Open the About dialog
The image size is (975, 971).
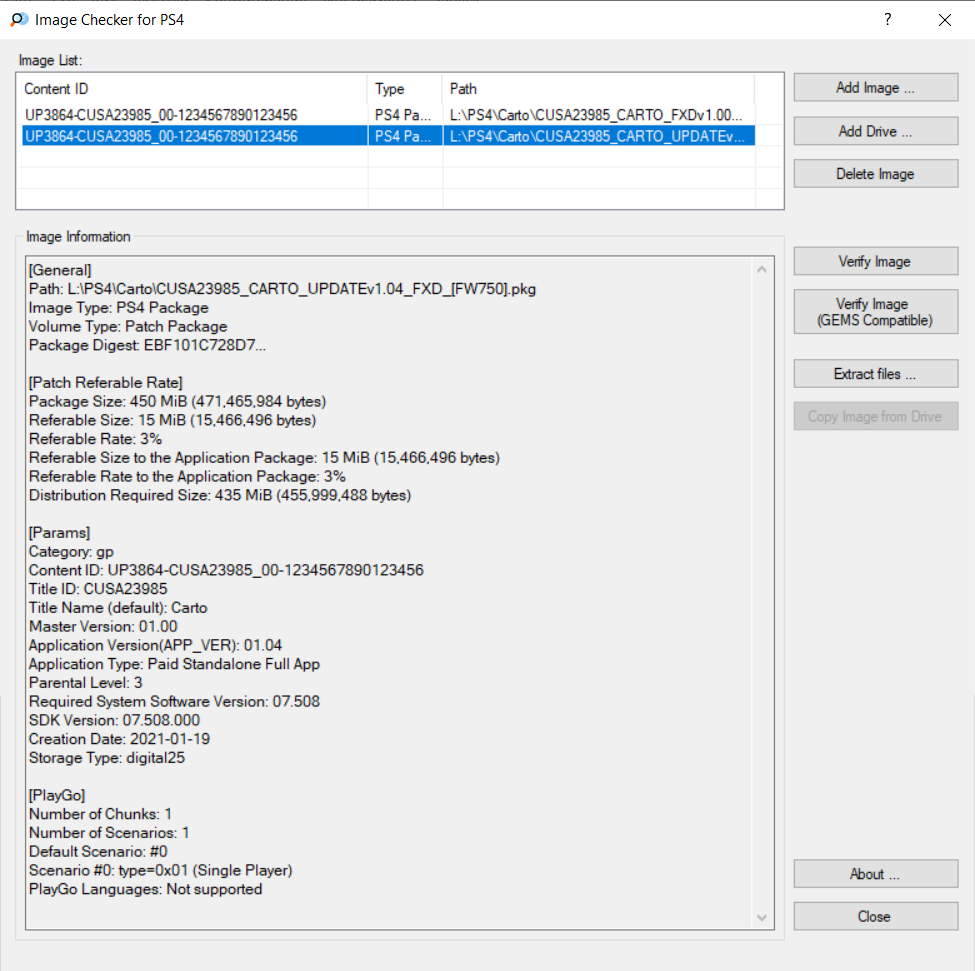coord(876,874)
